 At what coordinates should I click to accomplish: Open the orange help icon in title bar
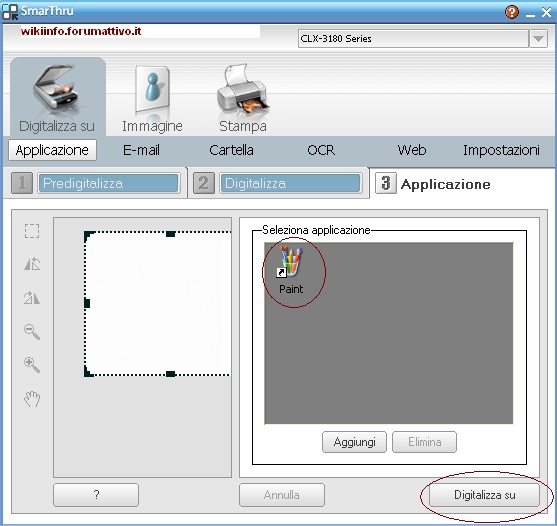coord(512,12)
